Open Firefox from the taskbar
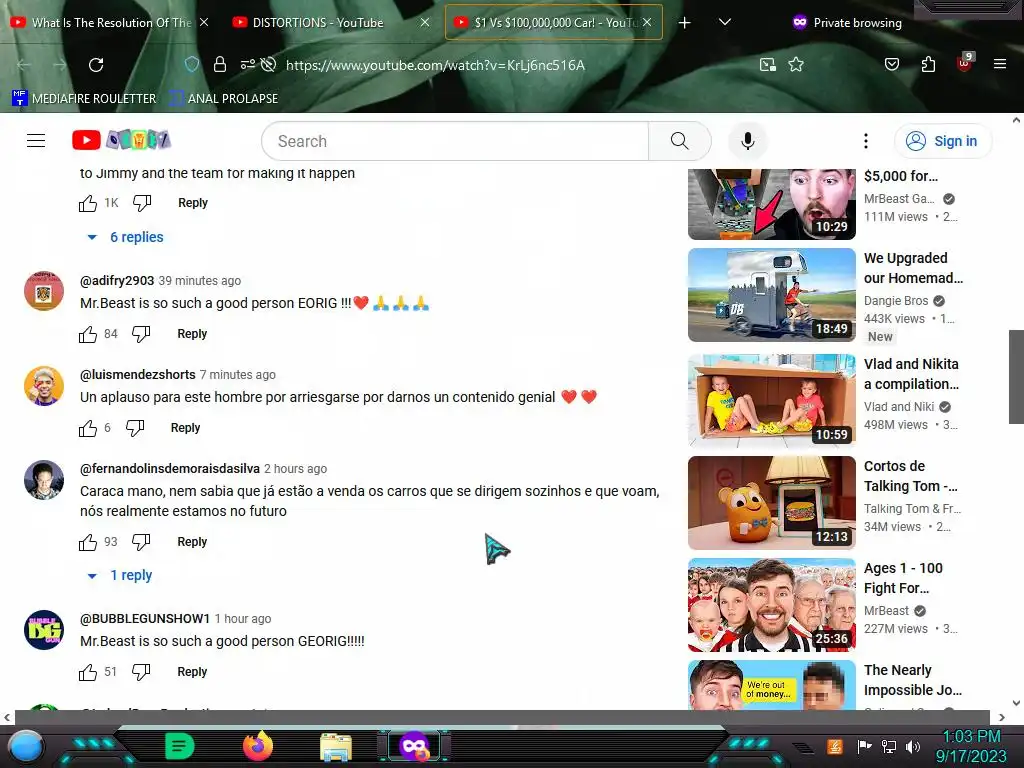The width and height of the screenshot is (1024, 768). pyautogui.click(x=258, y=746)
